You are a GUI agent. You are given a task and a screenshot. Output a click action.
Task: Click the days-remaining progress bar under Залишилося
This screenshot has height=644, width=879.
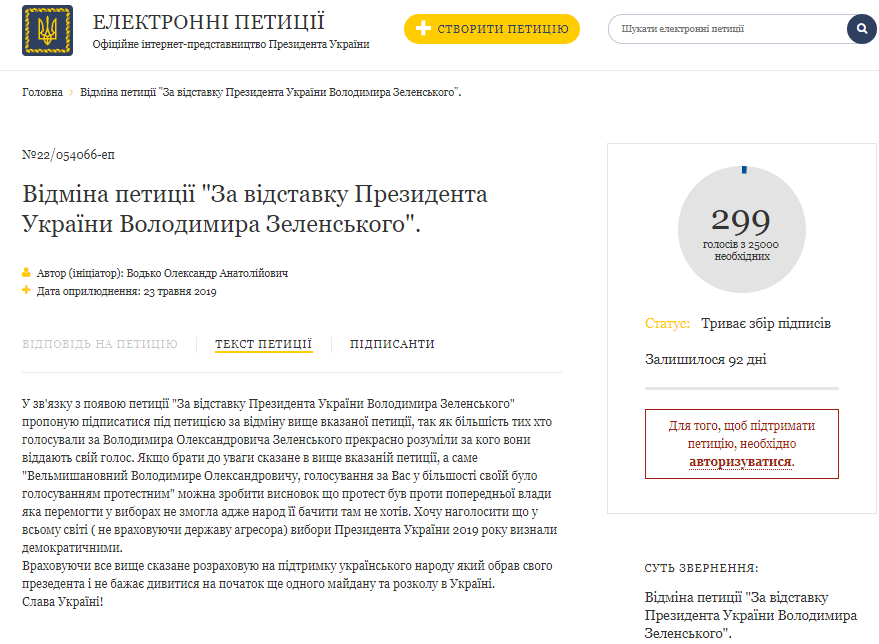[x=741, y=386]
